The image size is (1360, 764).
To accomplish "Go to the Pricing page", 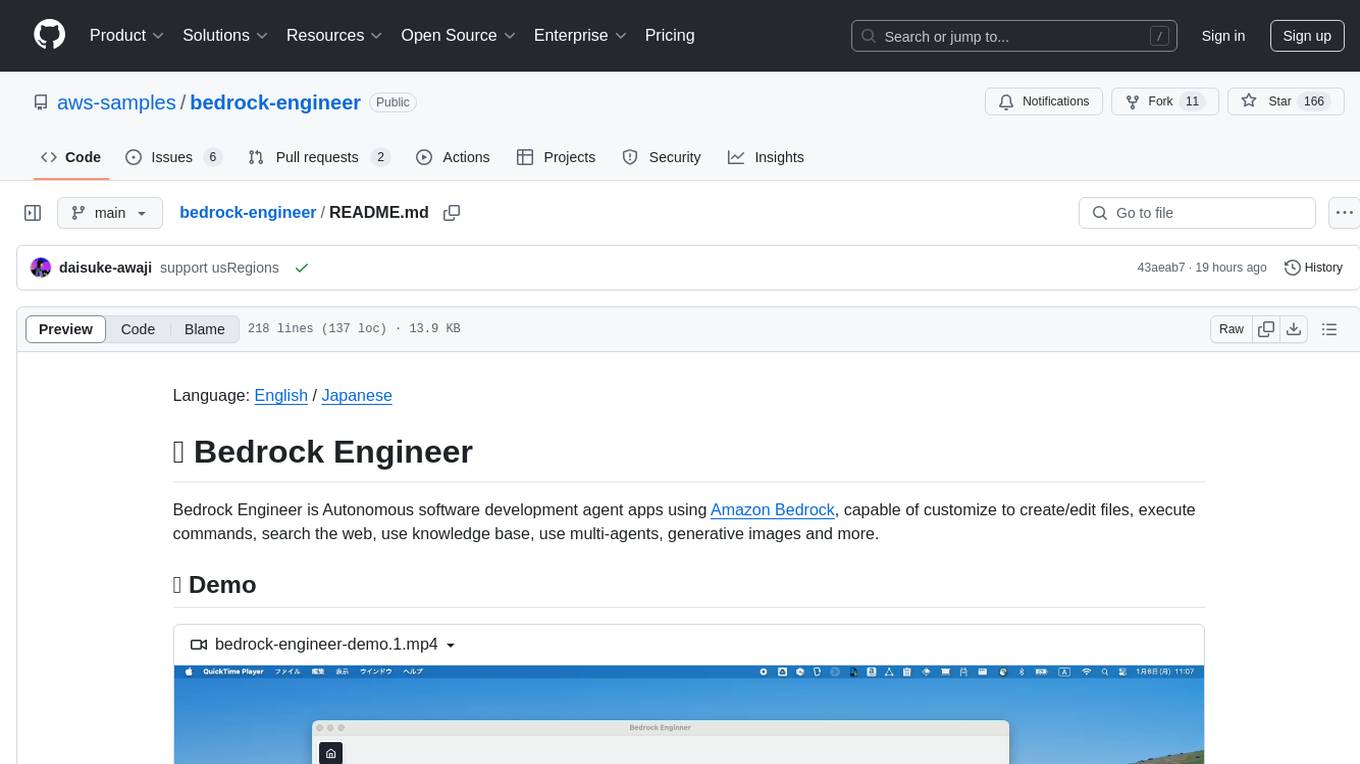I will (670, 35).
